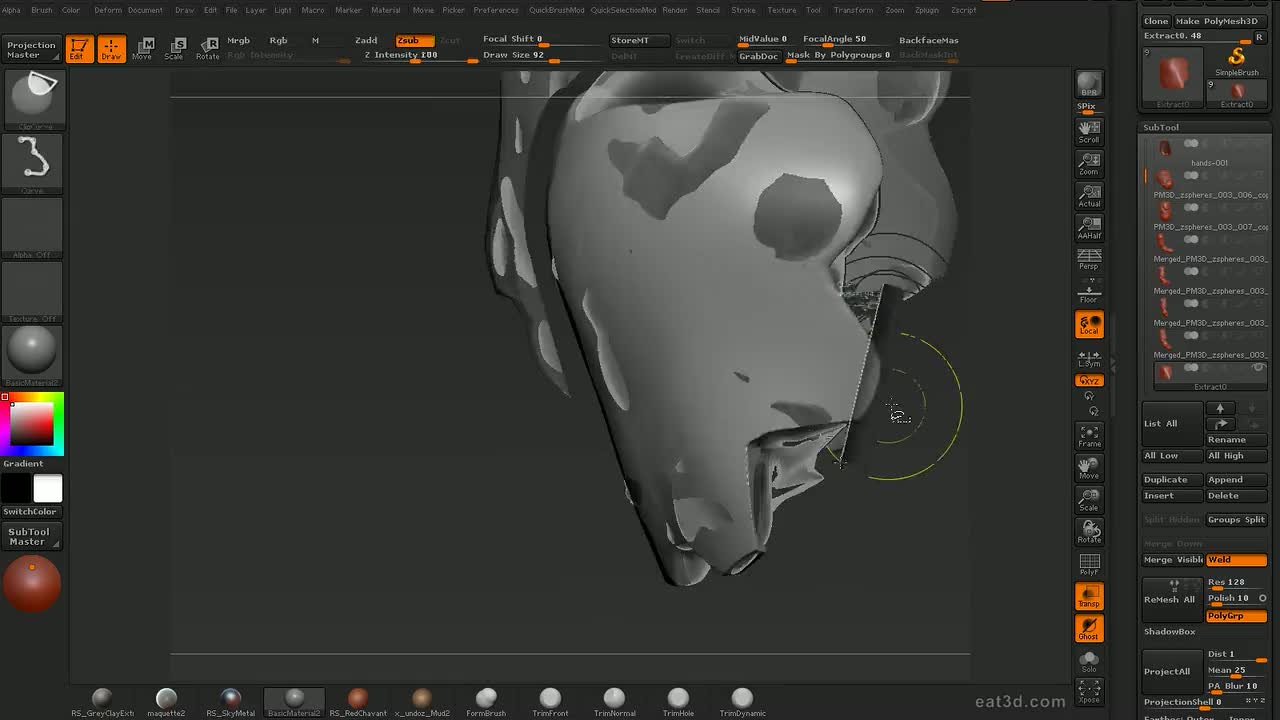Toggle Local transformations mode
The image size is (1280, 720).
(x=1089, y=325)
